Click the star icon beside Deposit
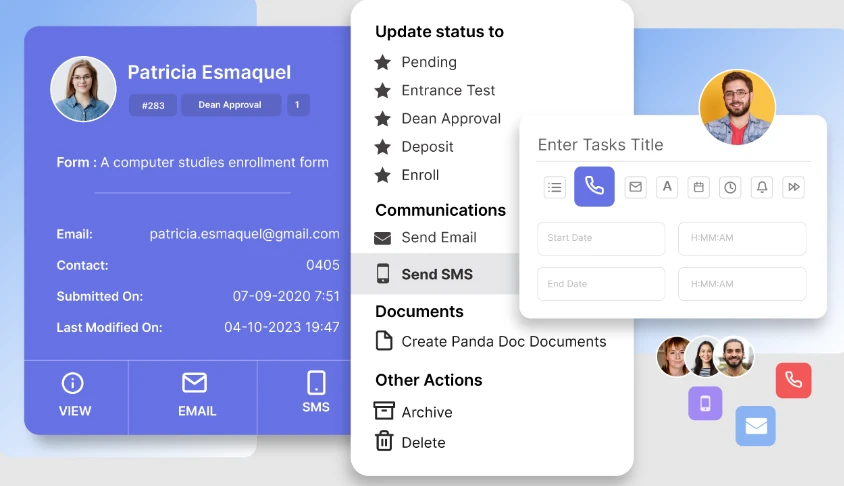 tap(383, 146)
